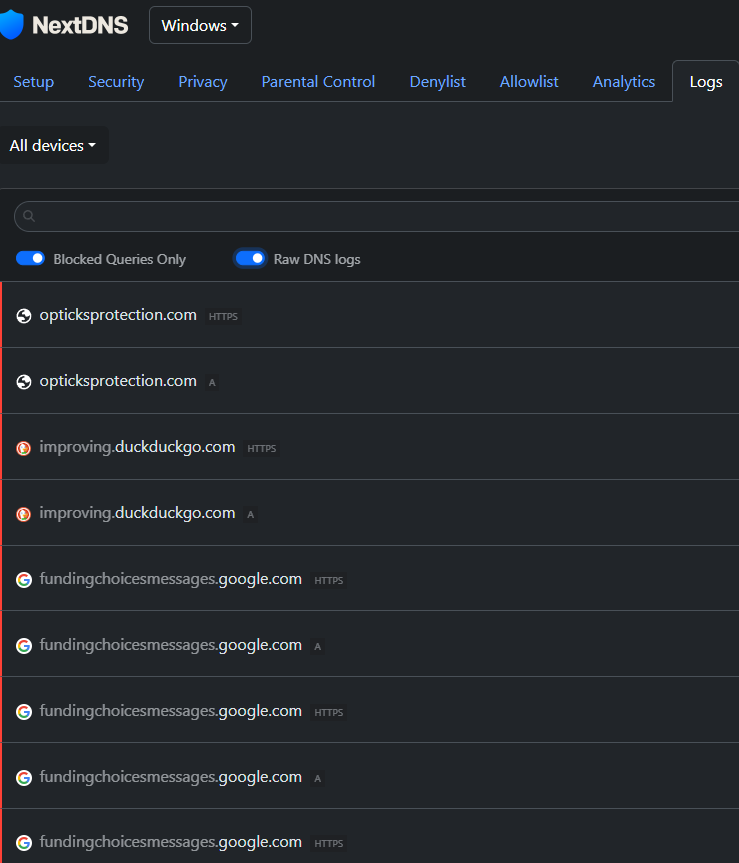Select improving.duckduckgo.com text in HTTPS row
This screenshot has width=739, height=863.
coord(137,447)
